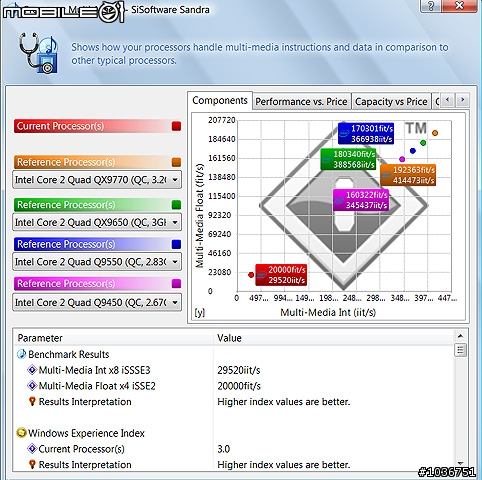Click the Windows Experience Index section icon
Screen dimensions: 482x480
(21, 433)
